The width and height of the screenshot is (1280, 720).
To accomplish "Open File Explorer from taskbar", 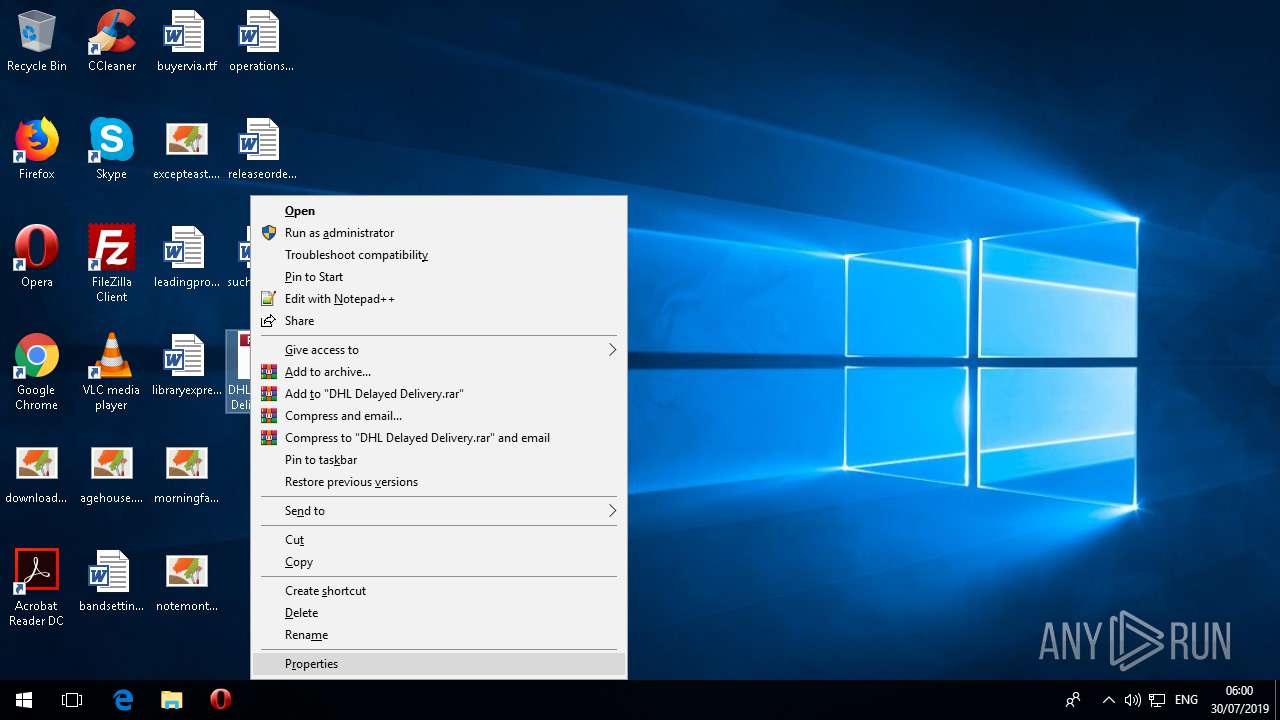I will click(x=172, y=700).
